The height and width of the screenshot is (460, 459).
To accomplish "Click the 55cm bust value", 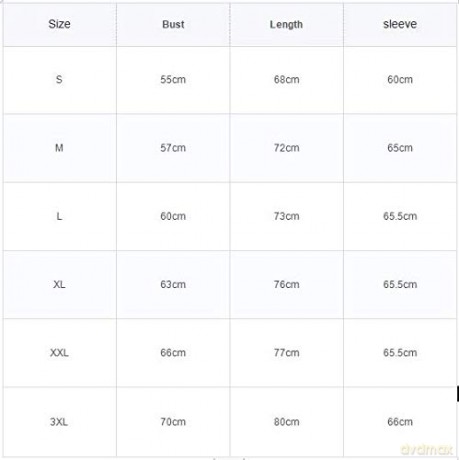I will point(173,79).
